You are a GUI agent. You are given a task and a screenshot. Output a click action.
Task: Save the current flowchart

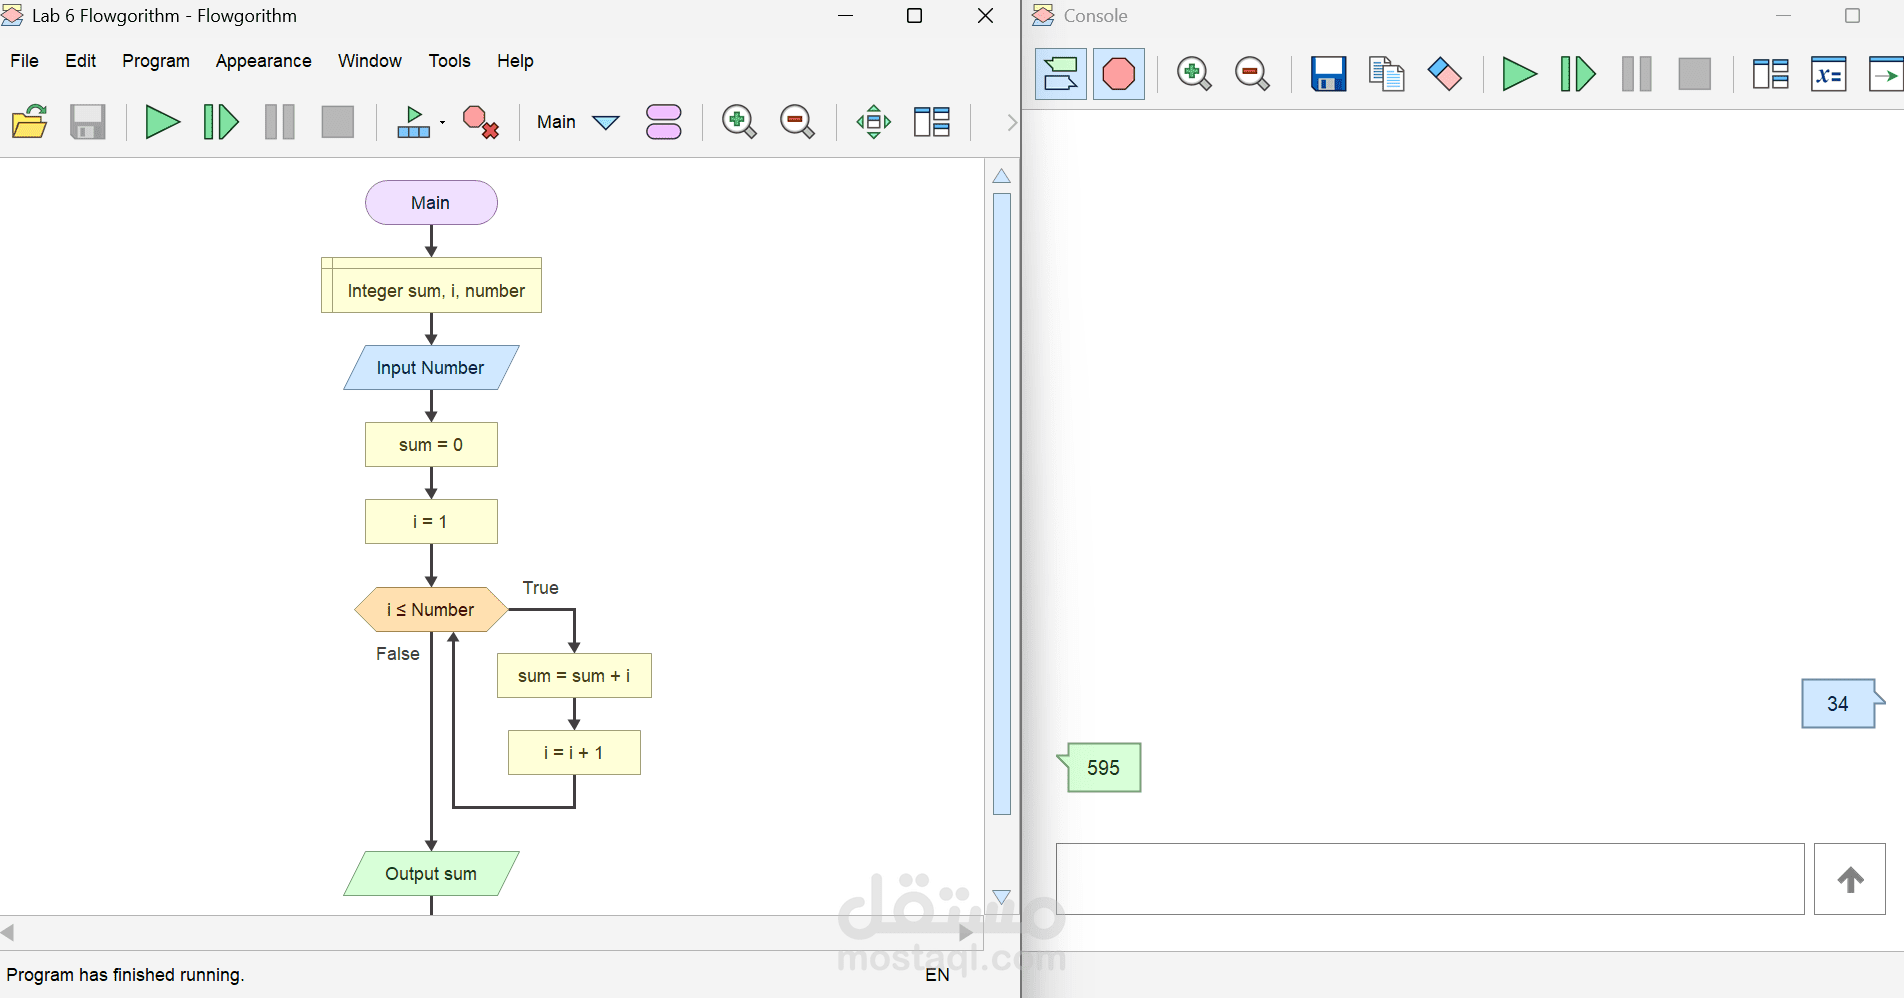coord(88,121)
